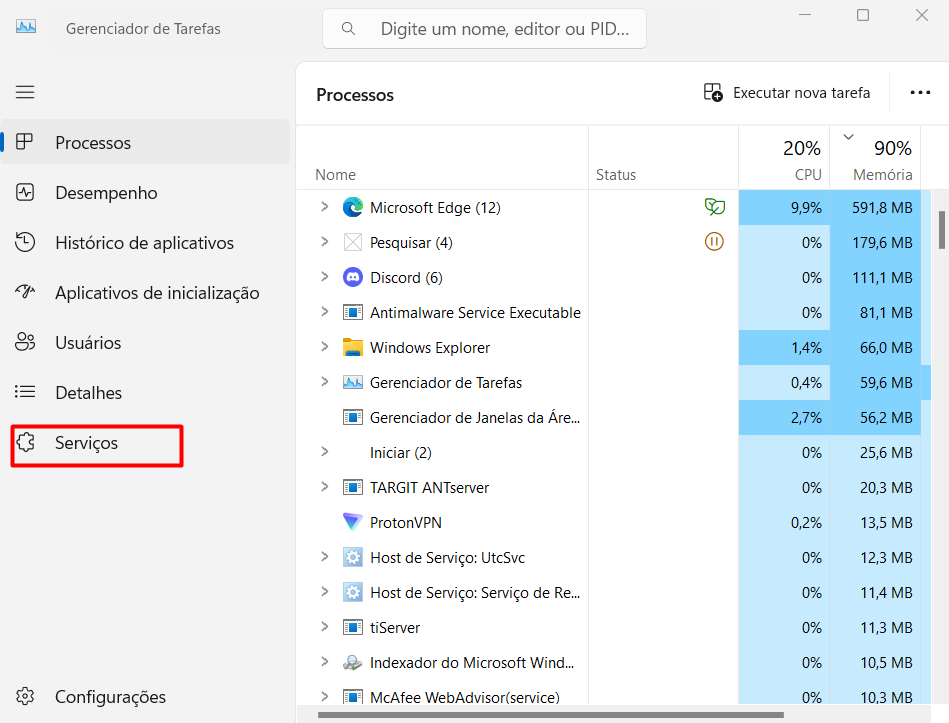
Task: Click the Aplicativos de inicialização gauge icon
Action: (25, 292)
